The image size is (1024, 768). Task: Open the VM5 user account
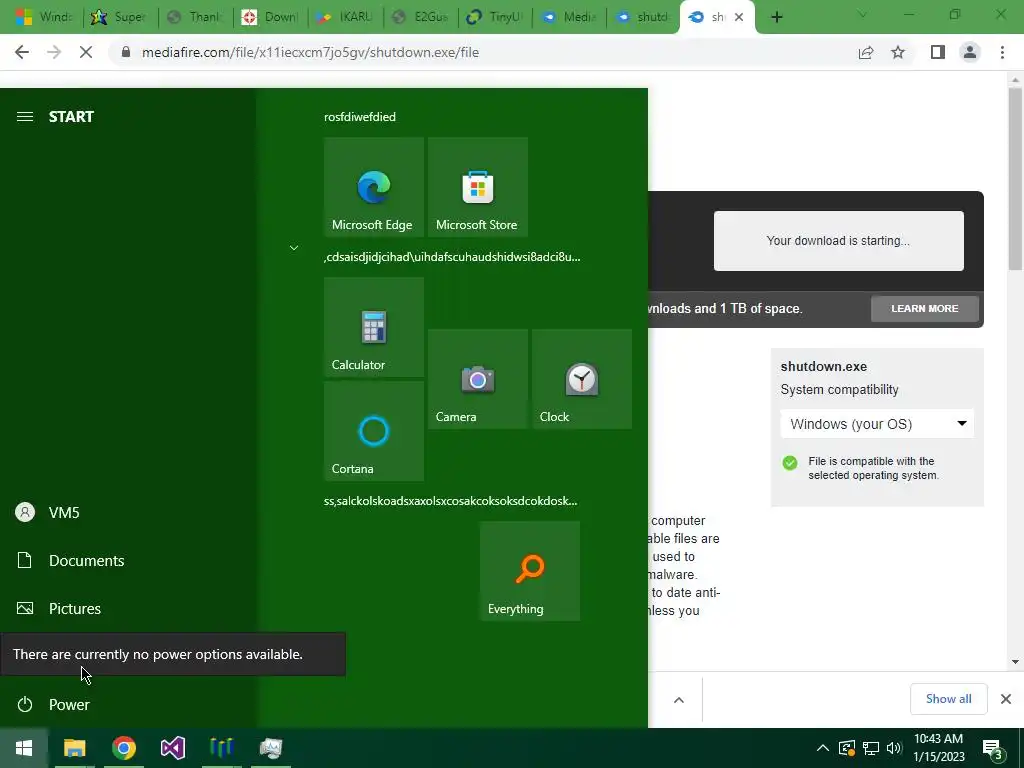[128, 513]
